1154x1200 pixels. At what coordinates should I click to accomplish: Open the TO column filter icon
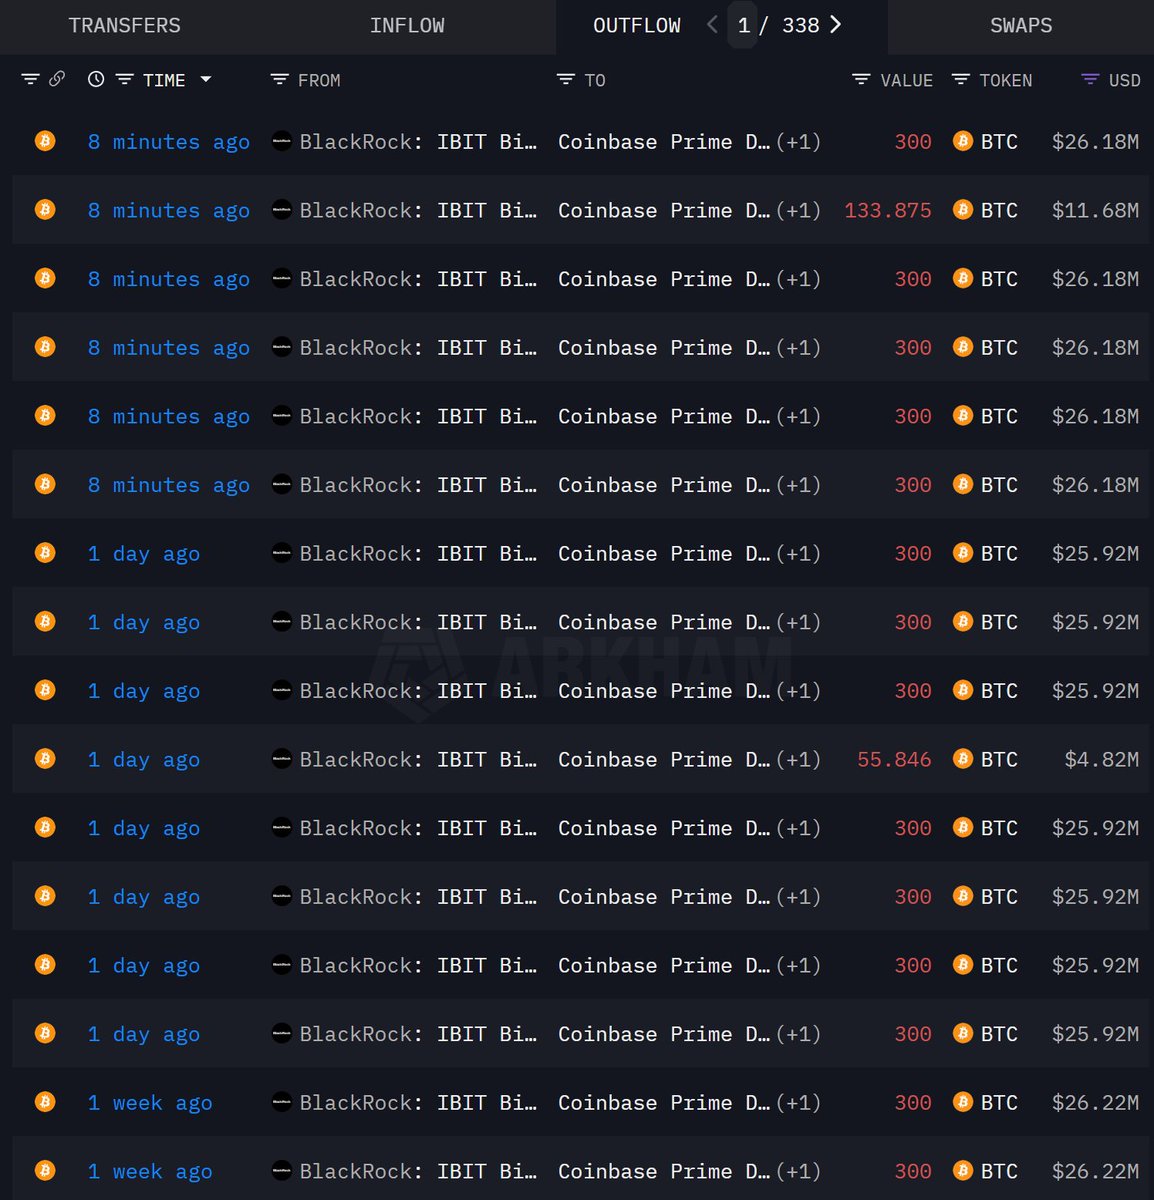566,79
